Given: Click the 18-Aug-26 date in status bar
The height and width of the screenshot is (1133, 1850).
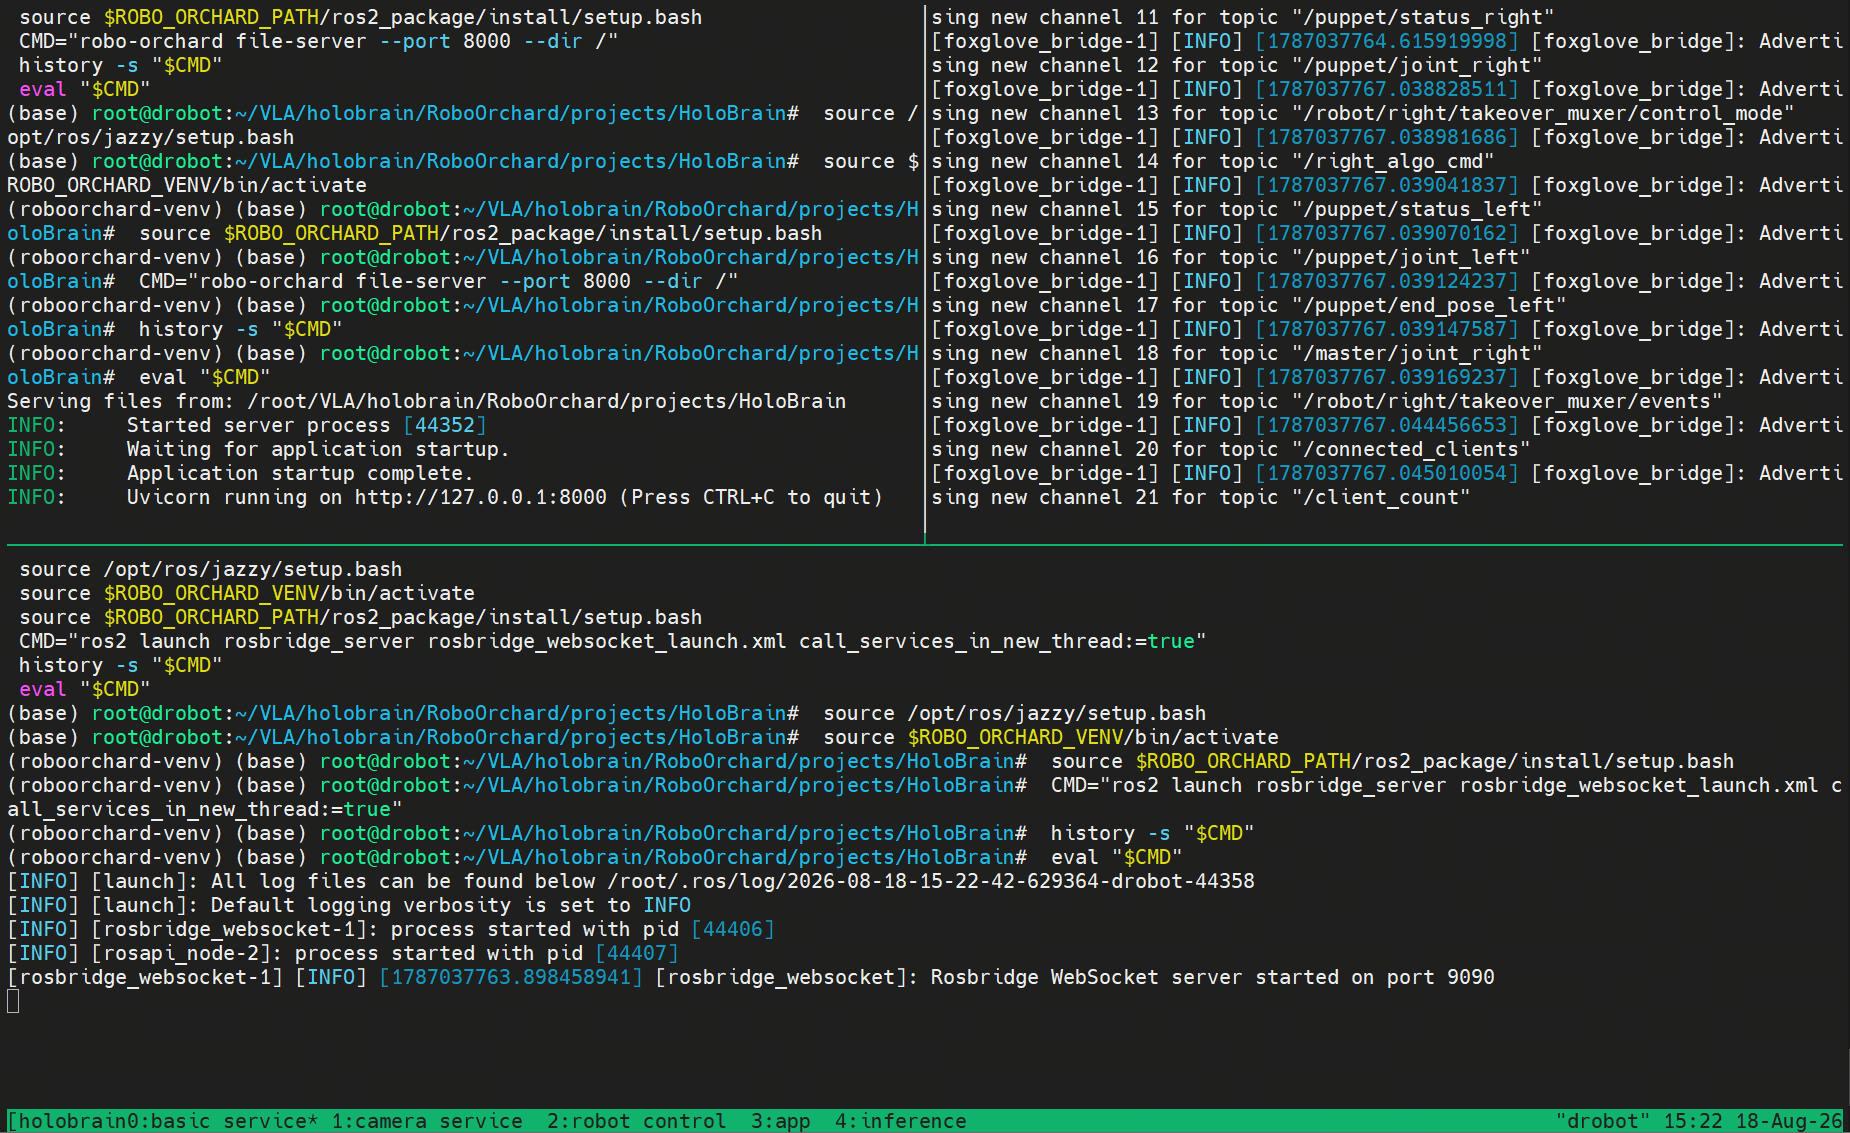Looking at the screenshot, I should pyautogui.click(x=1789, y=1121).
